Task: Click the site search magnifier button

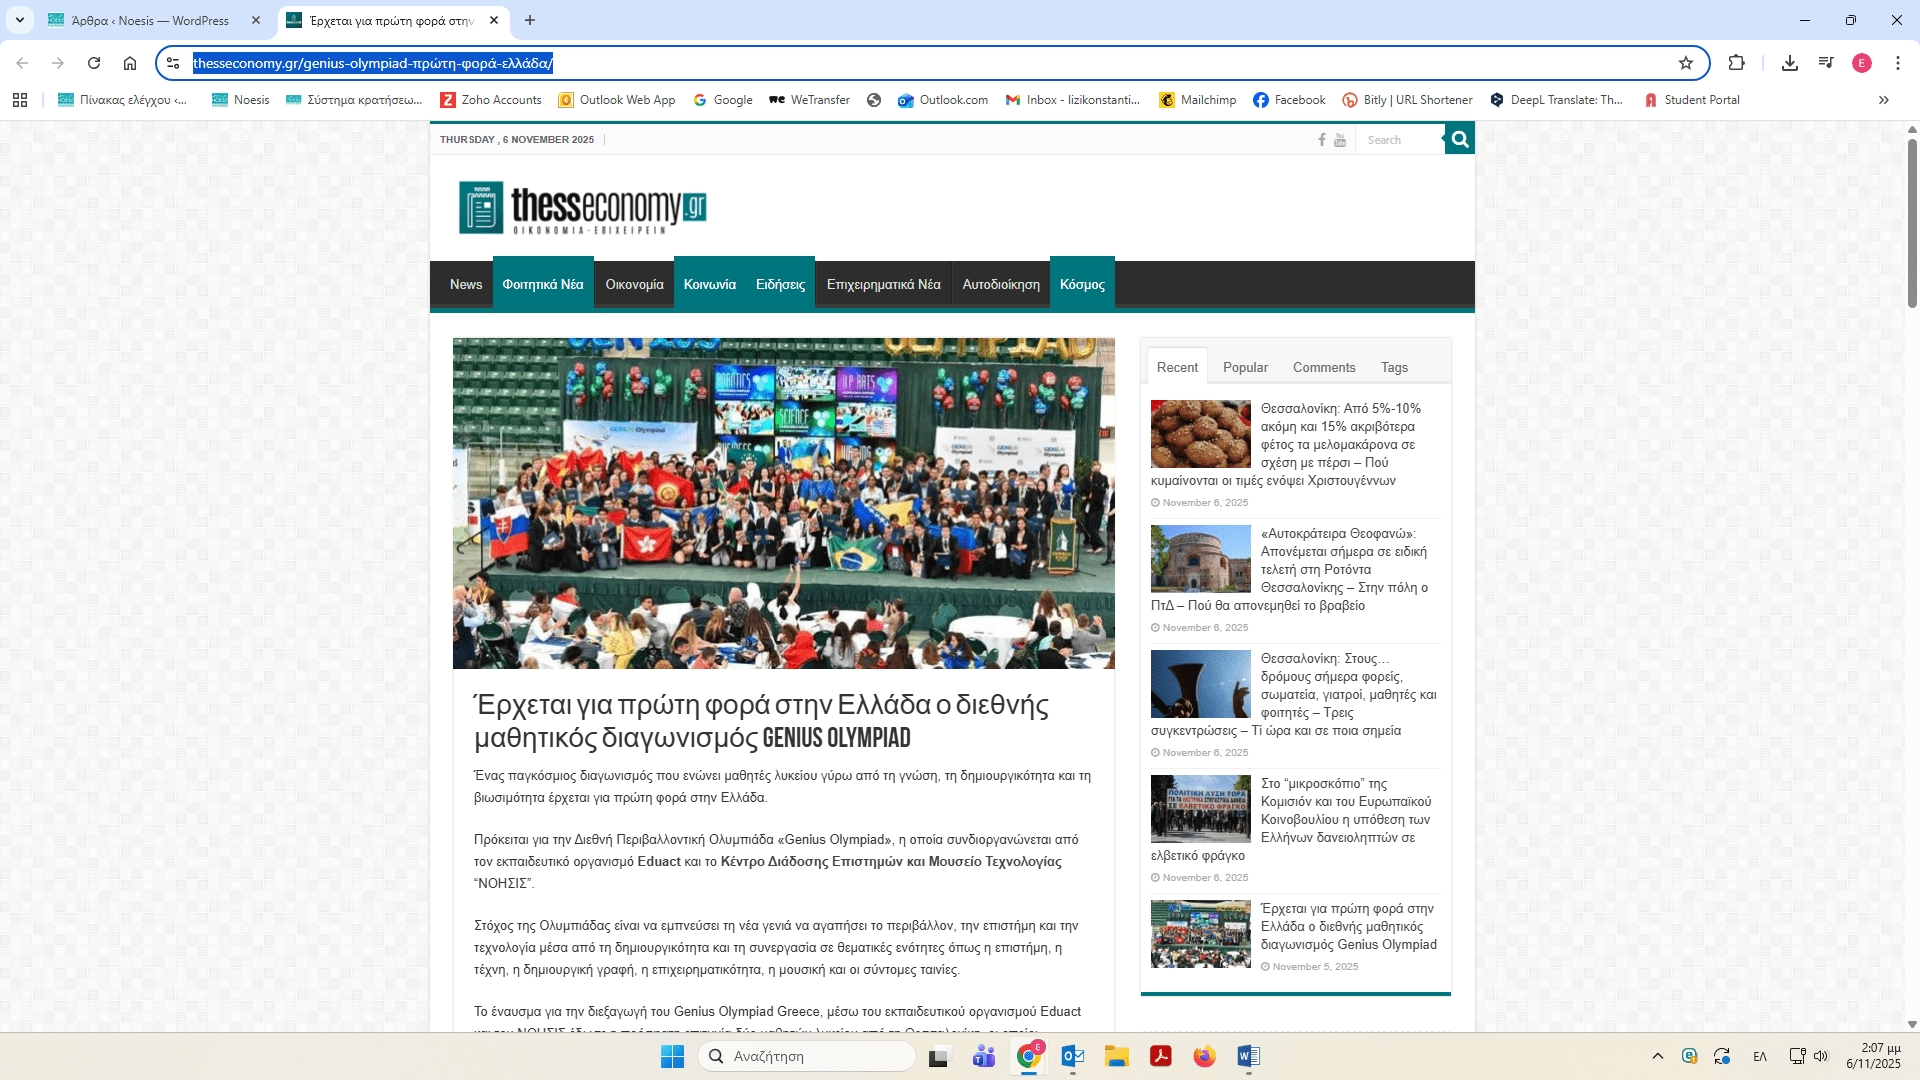Action: click(1460, 140)
